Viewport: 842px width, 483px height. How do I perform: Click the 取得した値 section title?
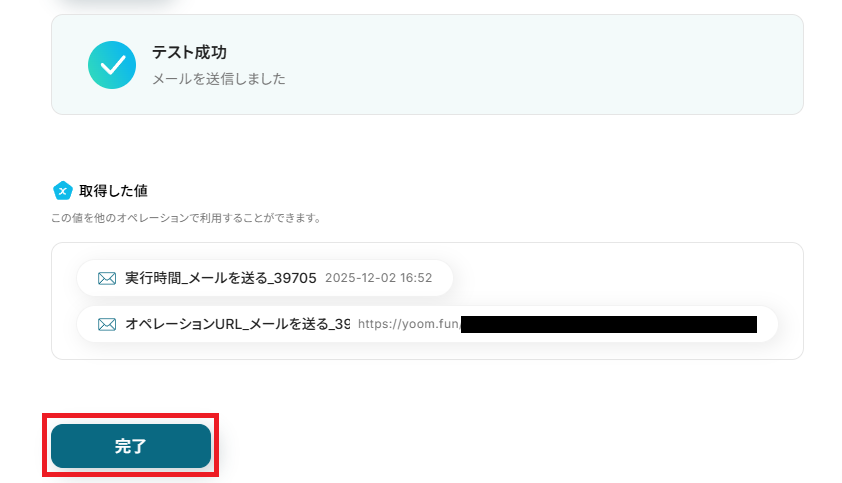click(x=113, y=191)
